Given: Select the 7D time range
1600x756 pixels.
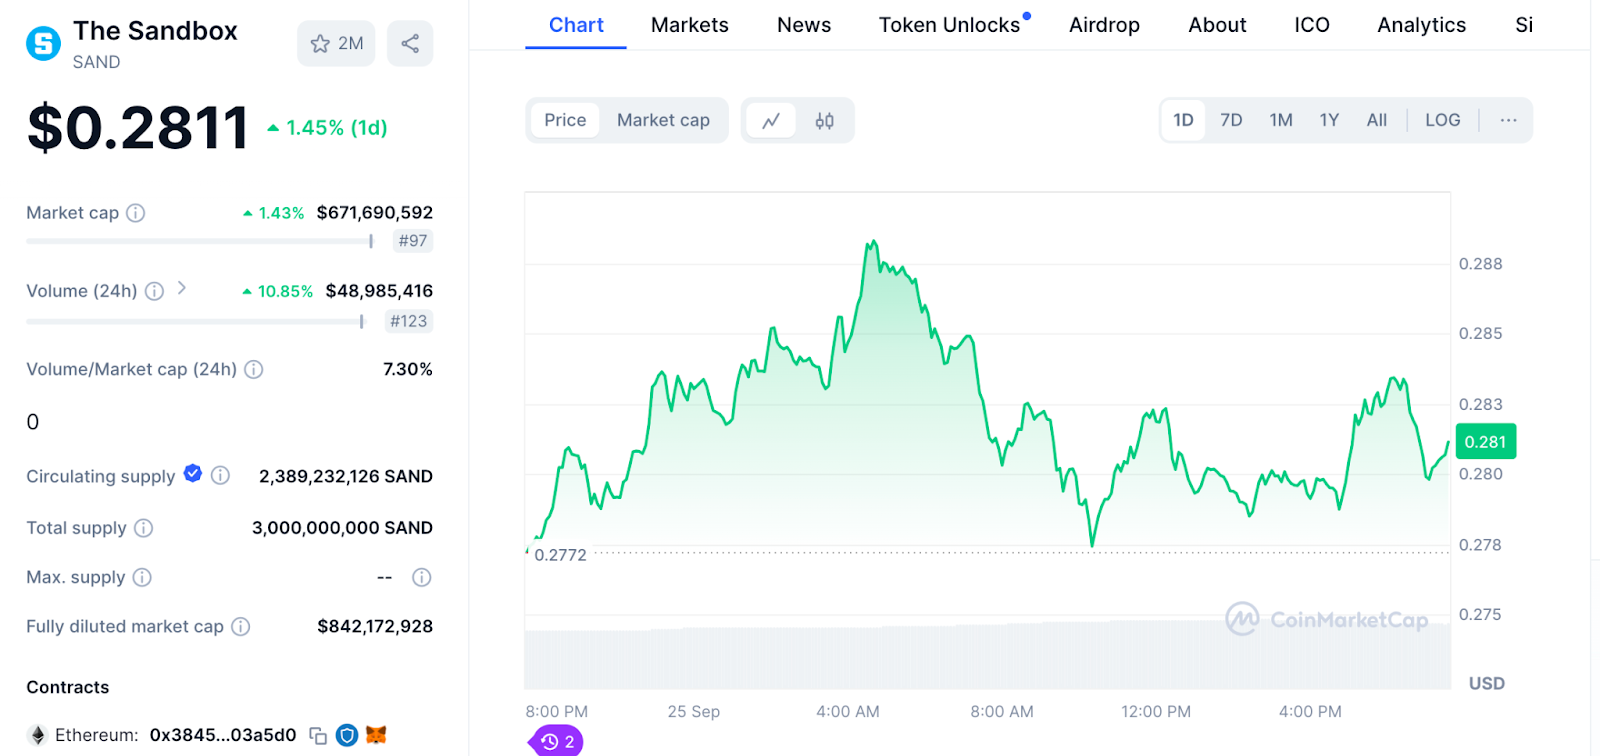Looking at the screenshot, I should 1231,120.
